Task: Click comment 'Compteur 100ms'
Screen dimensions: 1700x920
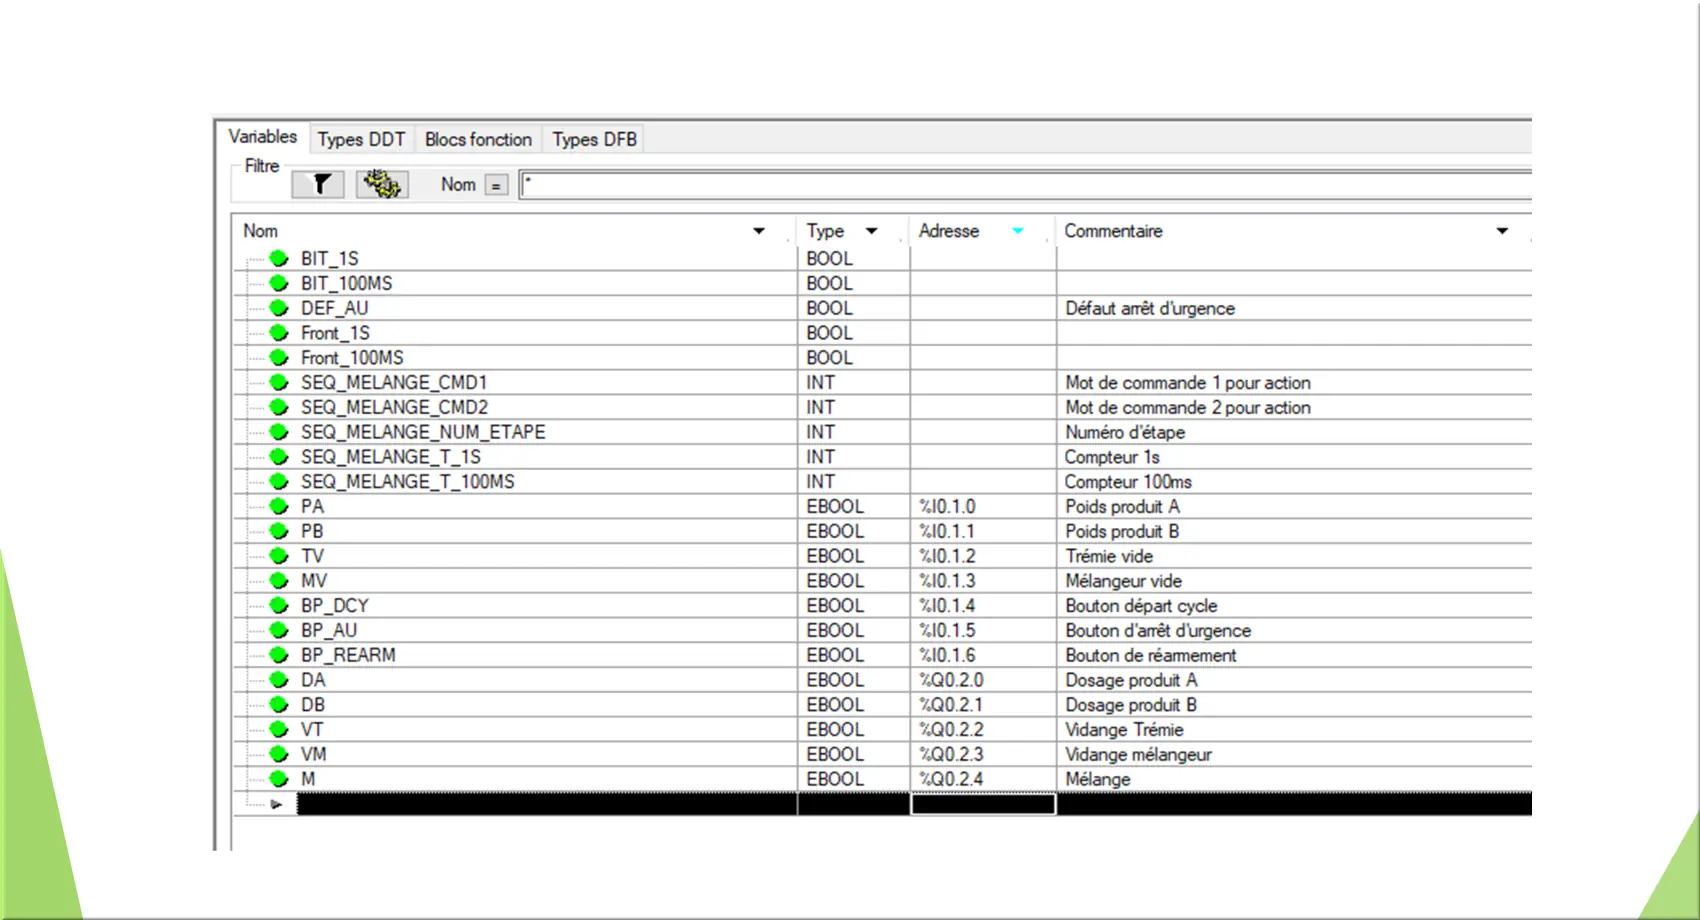Action: pyautogui.click(x=1128, y=482)
